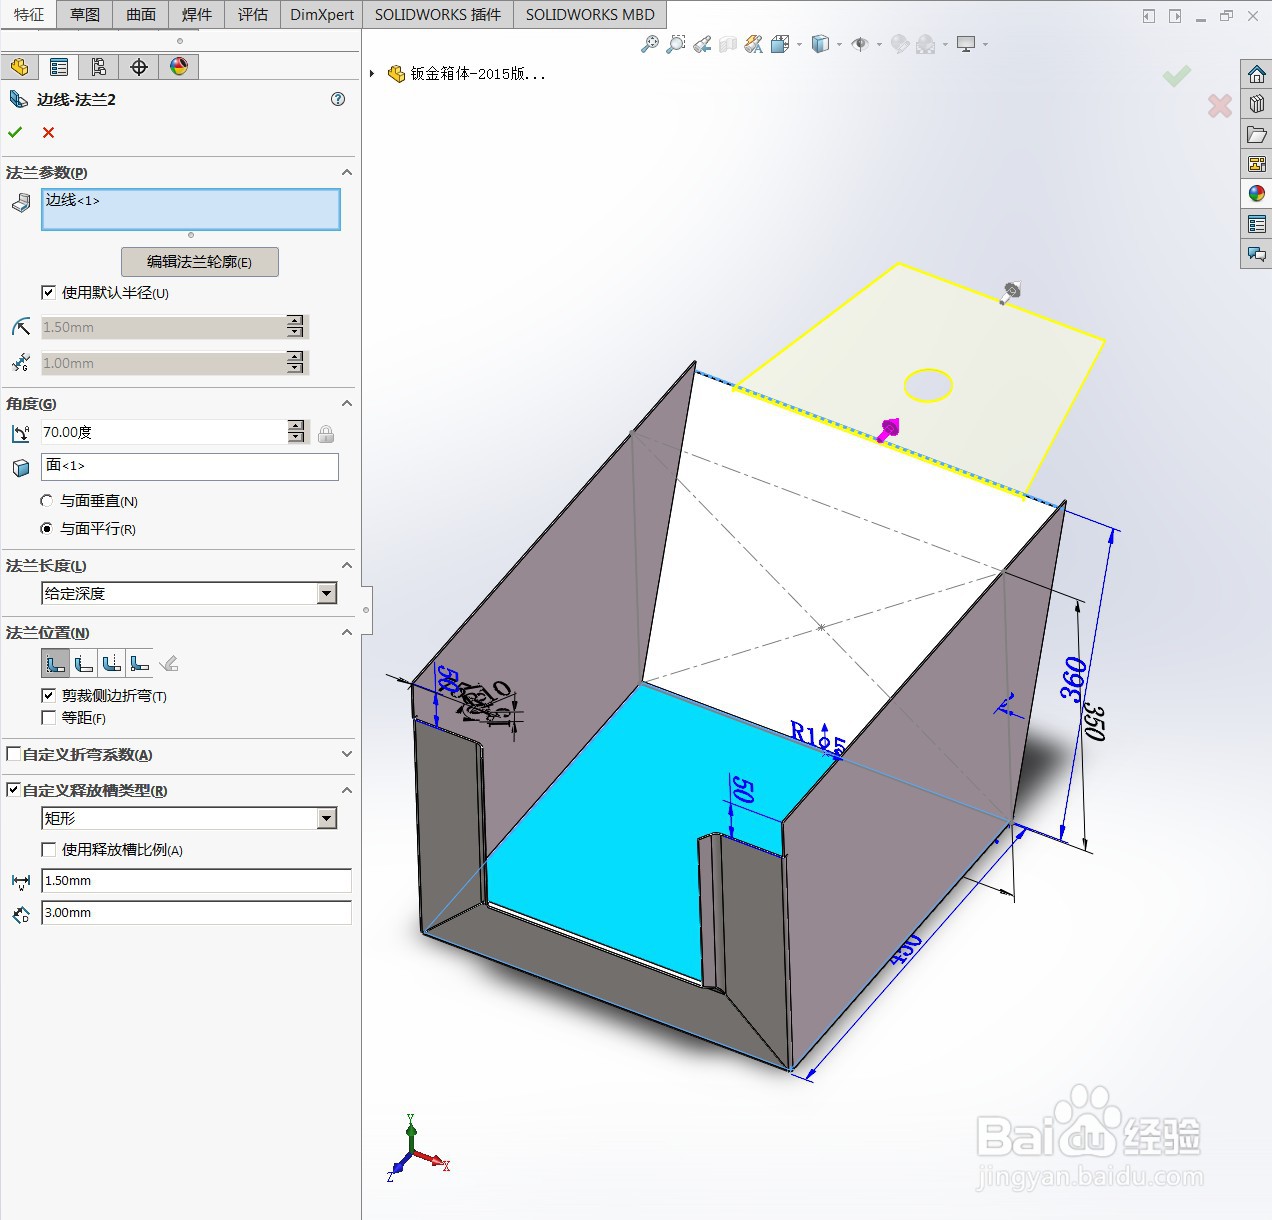The height and width of the screenshot is (1220, 1272).
Task: Cancel edge flange with red X in panel
Action: tap(48, 132)
